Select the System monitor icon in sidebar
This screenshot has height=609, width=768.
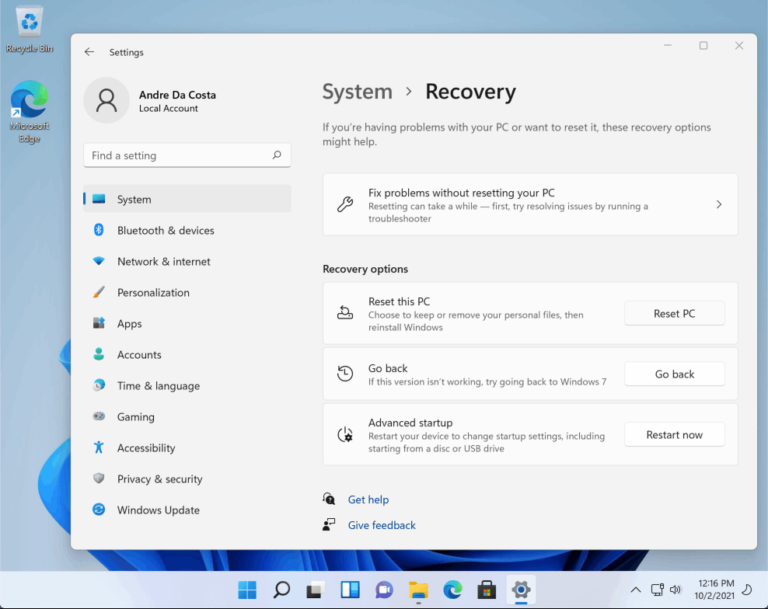click(98, 199)
